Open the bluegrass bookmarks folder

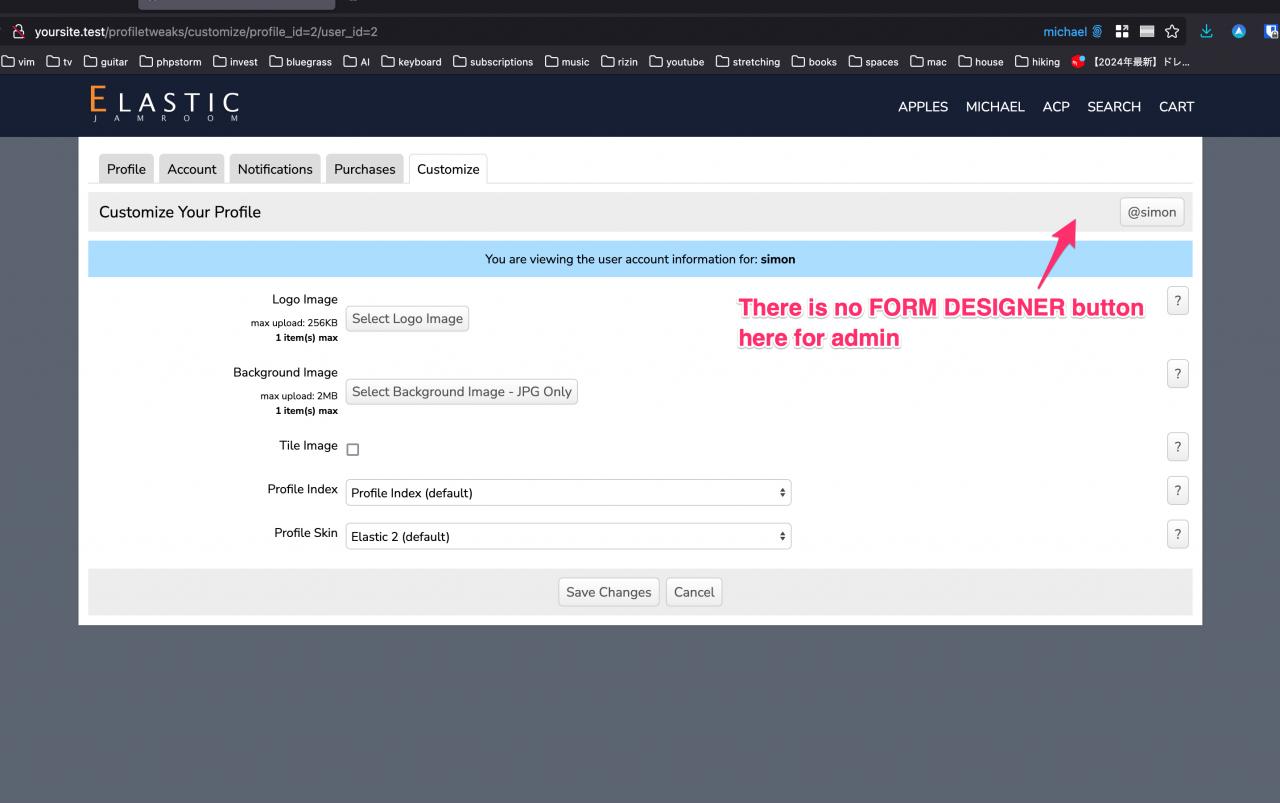tap(300, 62)
